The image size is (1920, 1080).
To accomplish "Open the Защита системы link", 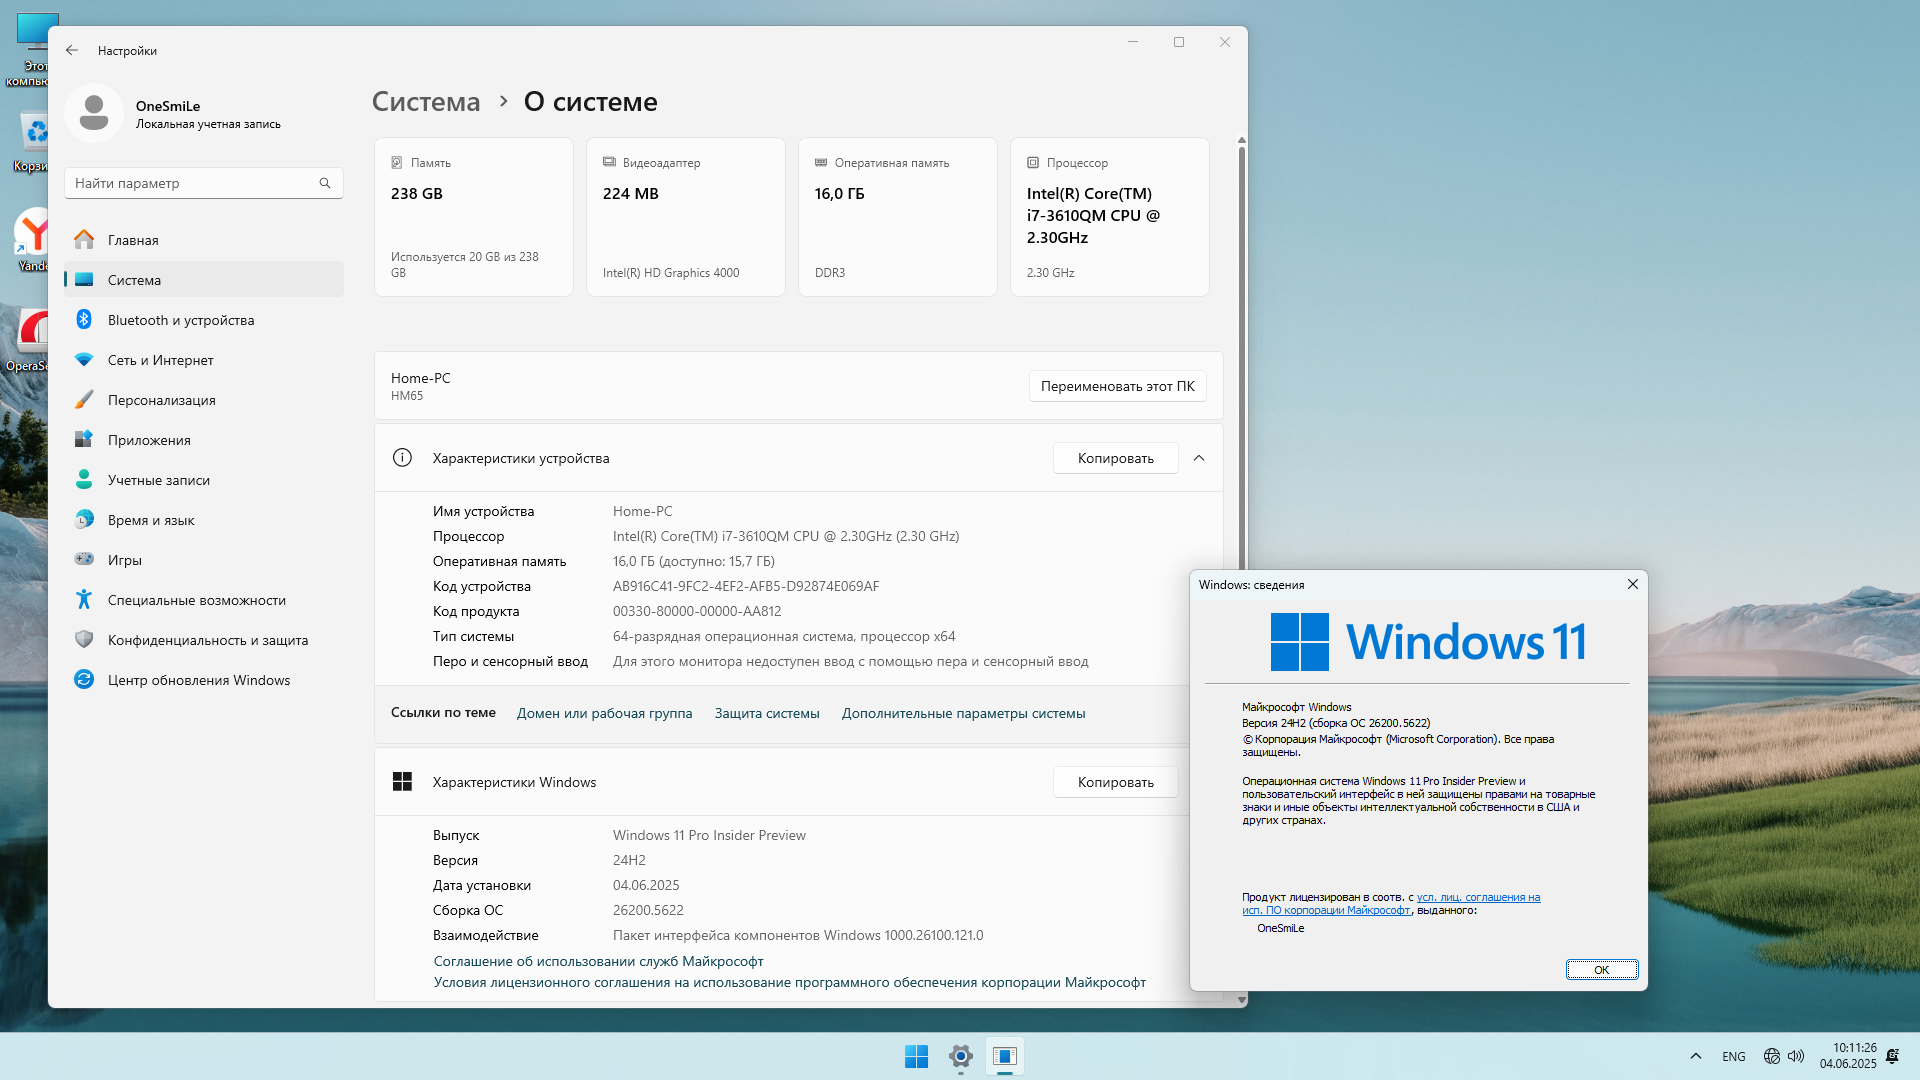I will [767, 713].
